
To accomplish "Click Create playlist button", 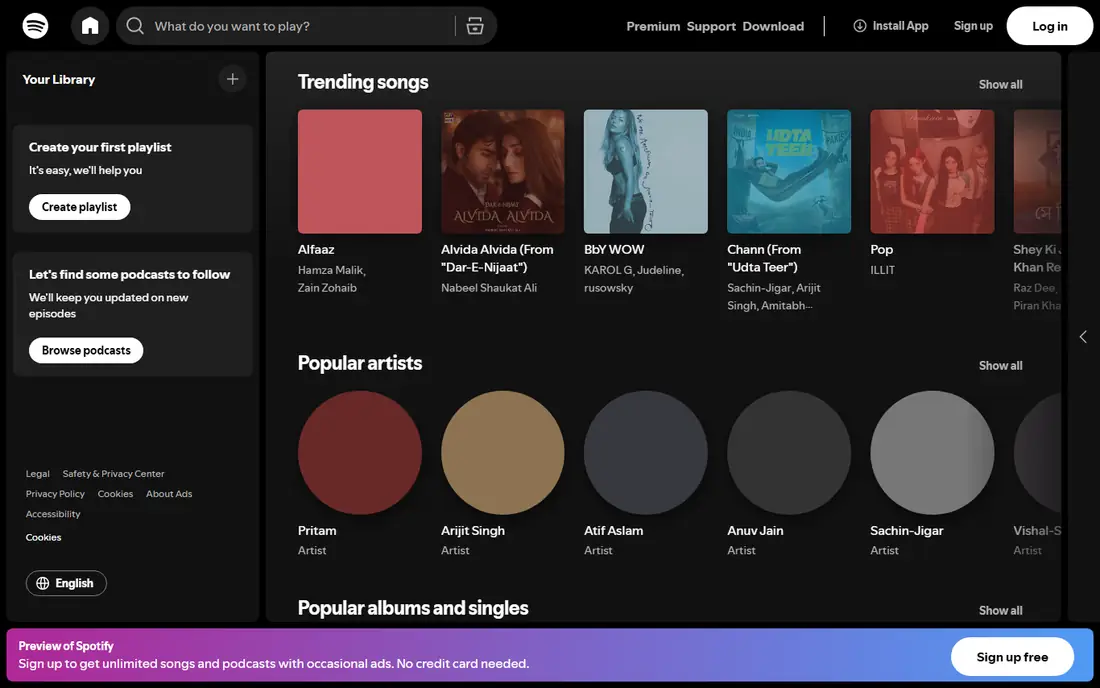I will click(x=79, y=207).
